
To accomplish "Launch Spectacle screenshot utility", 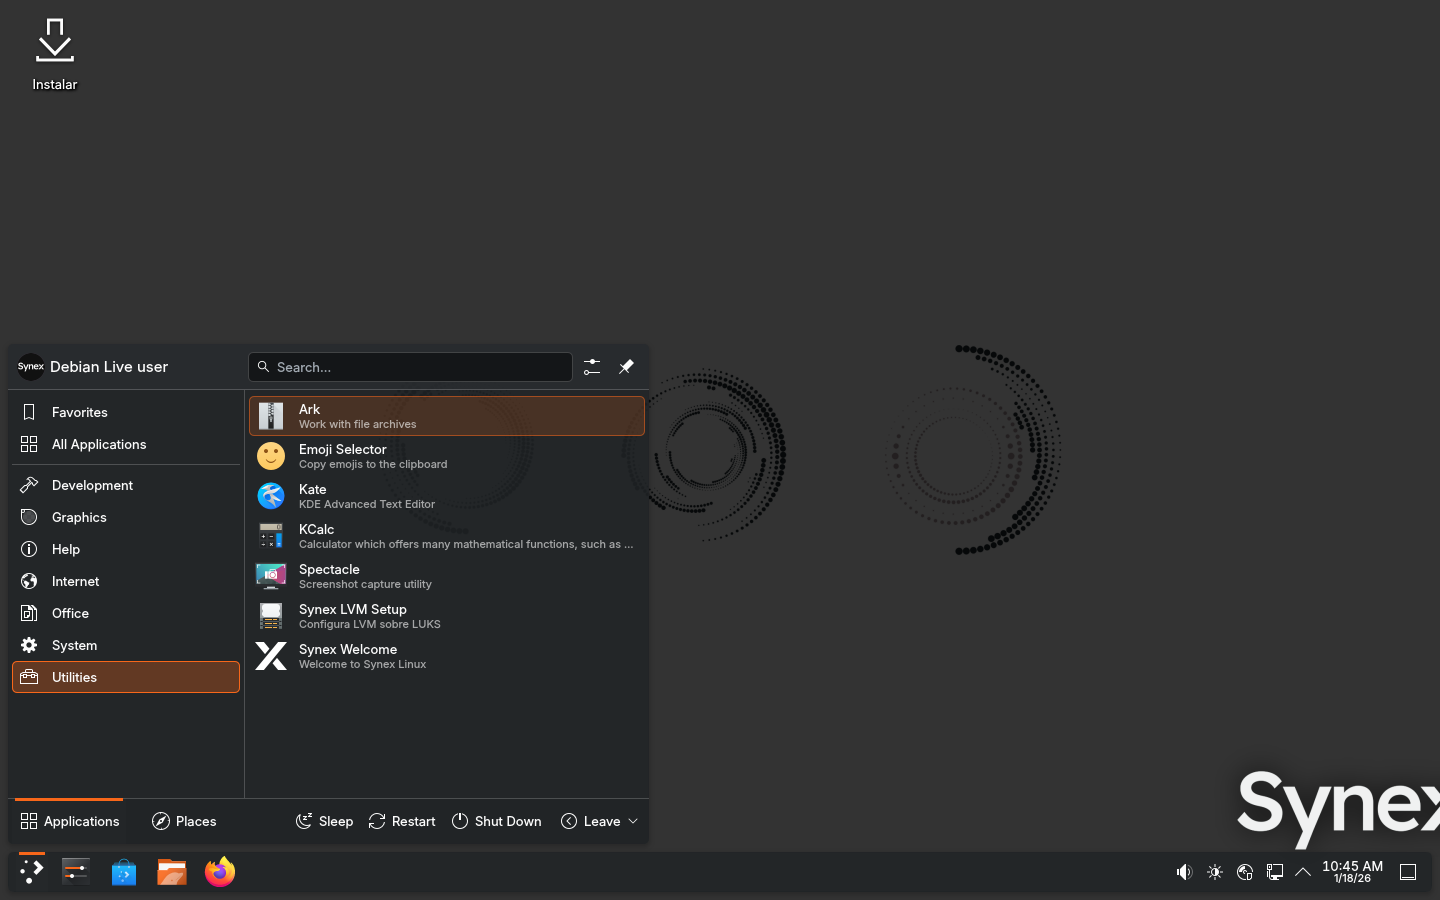I will (x=446, y=576).
